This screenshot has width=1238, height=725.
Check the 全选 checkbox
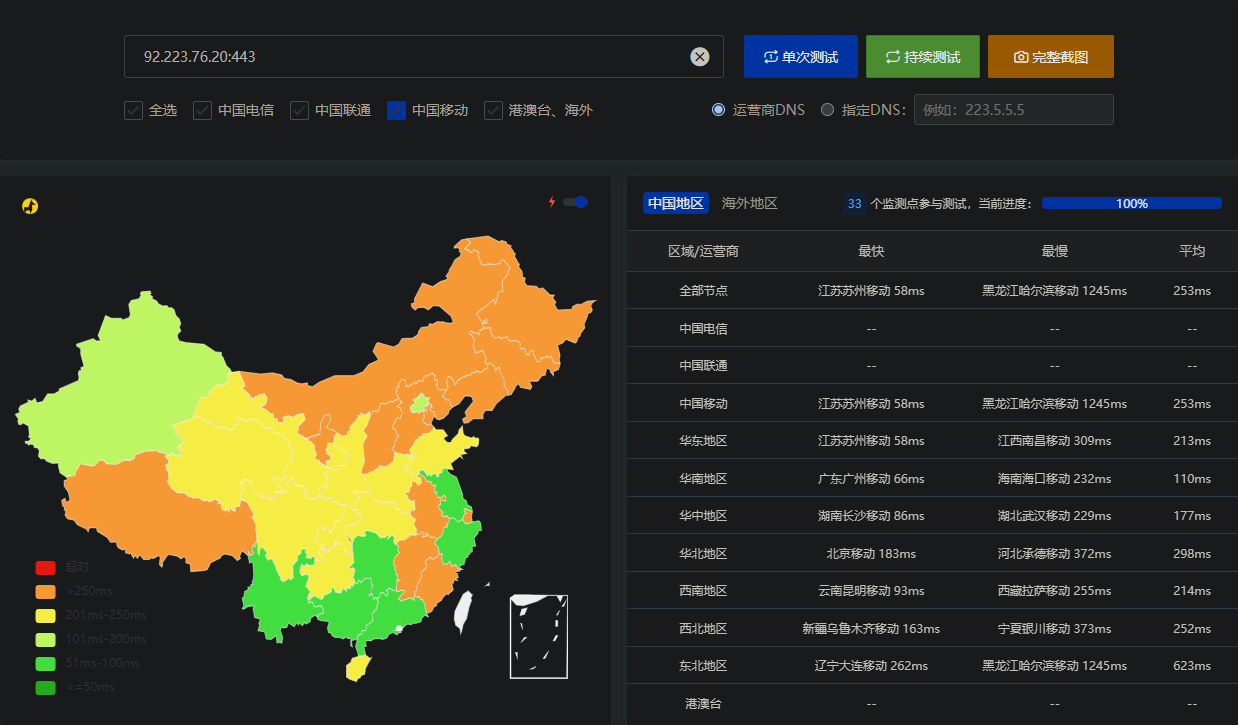coord(134,110)
